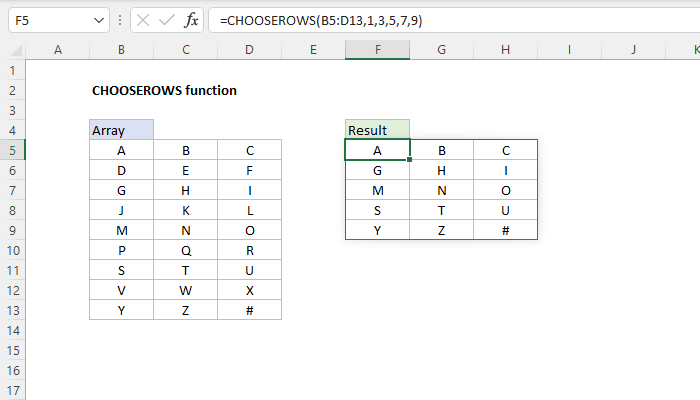Open the Name Box dropdown arrow
Screen dimensions: 700x400
[99, 21]
